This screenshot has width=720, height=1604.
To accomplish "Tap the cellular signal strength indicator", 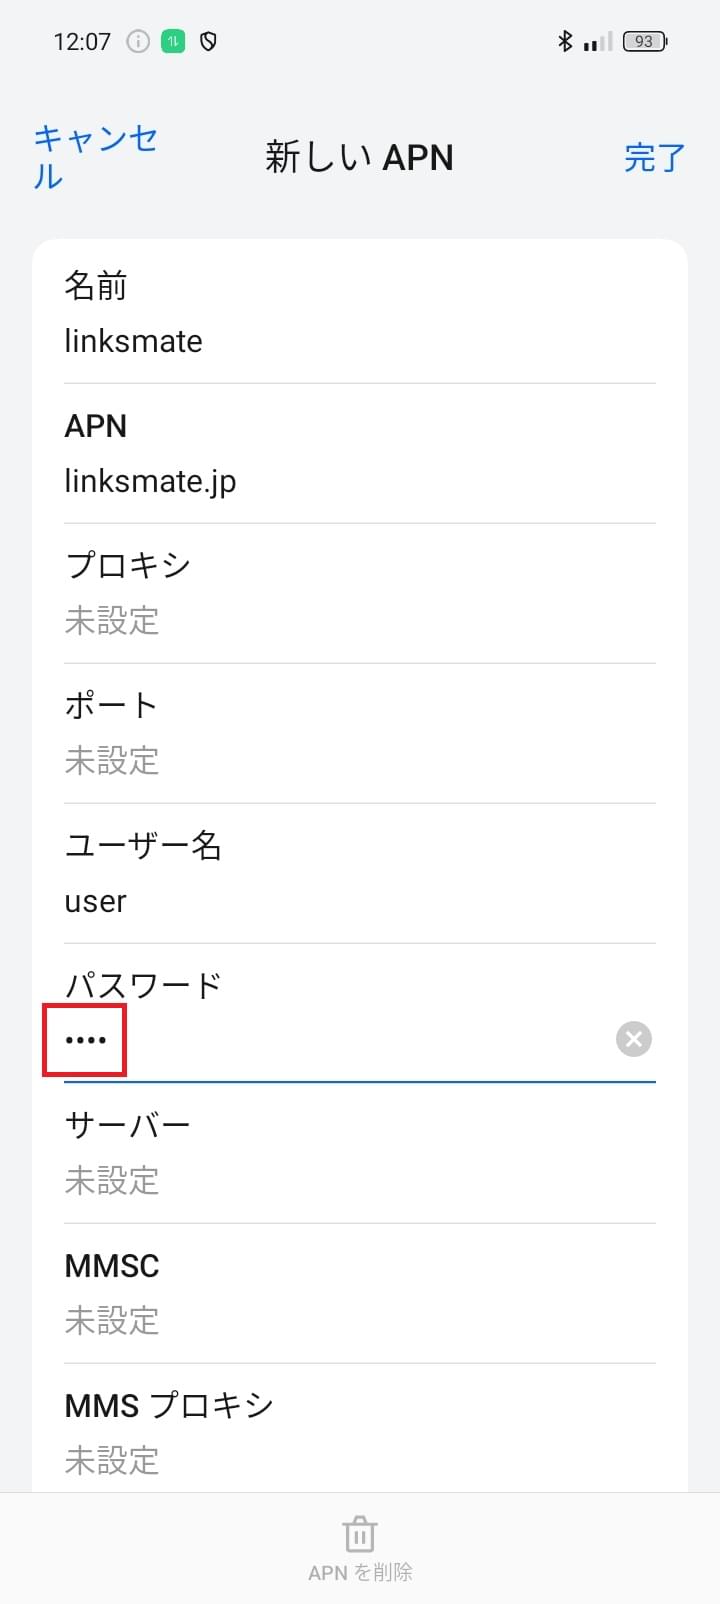I will click(x=596, y=41).
